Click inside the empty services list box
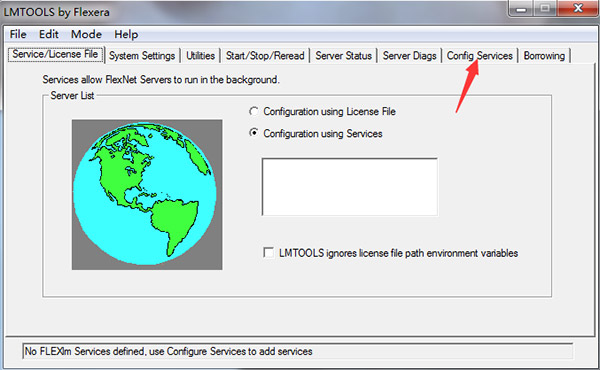Image resolution: width=600 pixels, height=370 pixels. click(350, 187)
